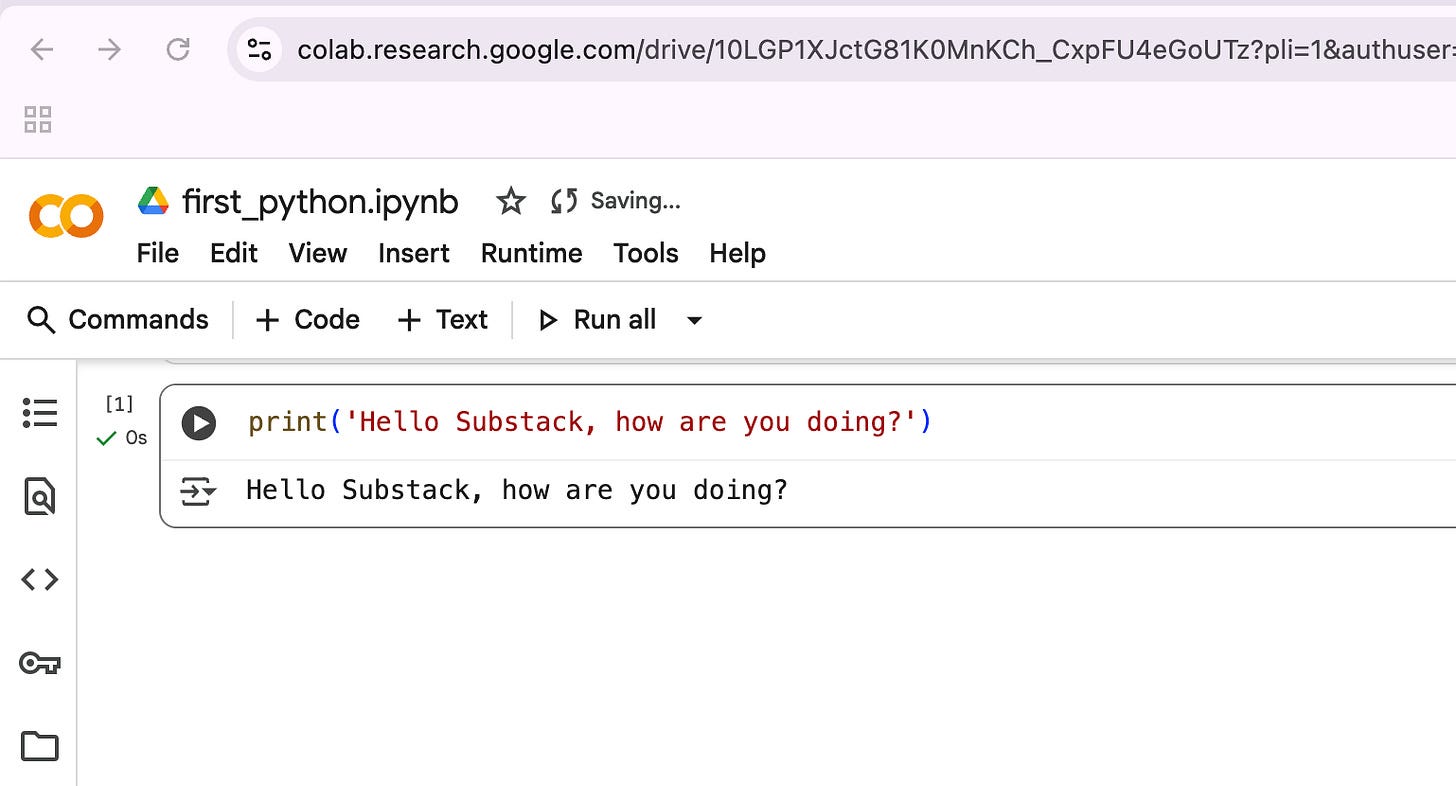Open the View menu
Viewport: 1456px width, 786px height.
point(318,254)
